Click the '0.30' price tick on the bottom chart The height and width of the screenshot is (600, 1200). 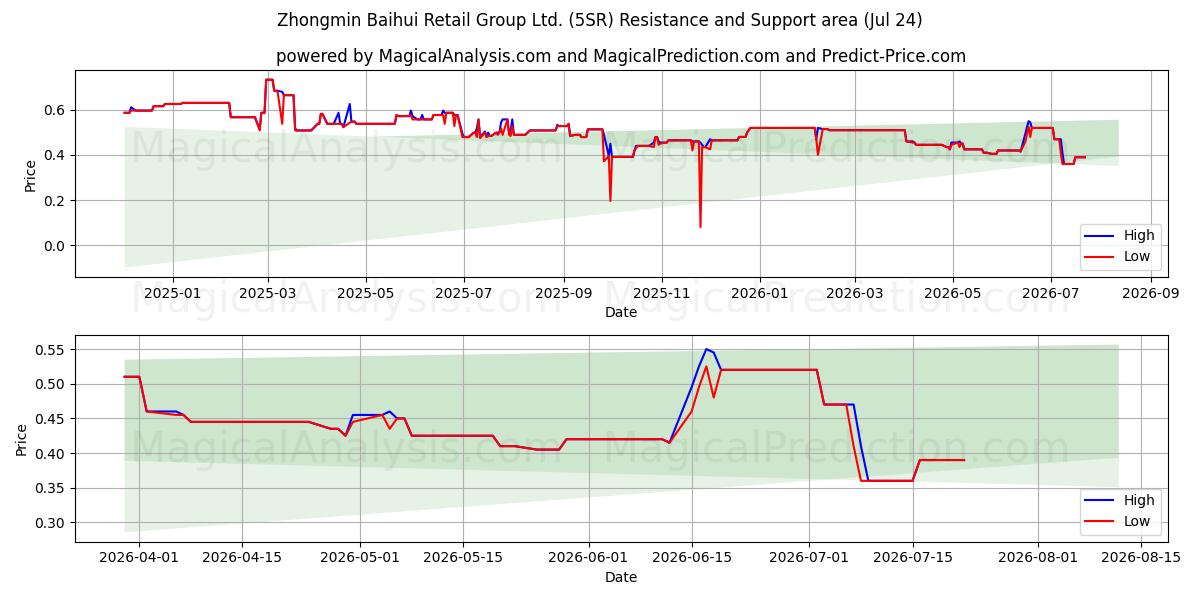coord(52,523)
